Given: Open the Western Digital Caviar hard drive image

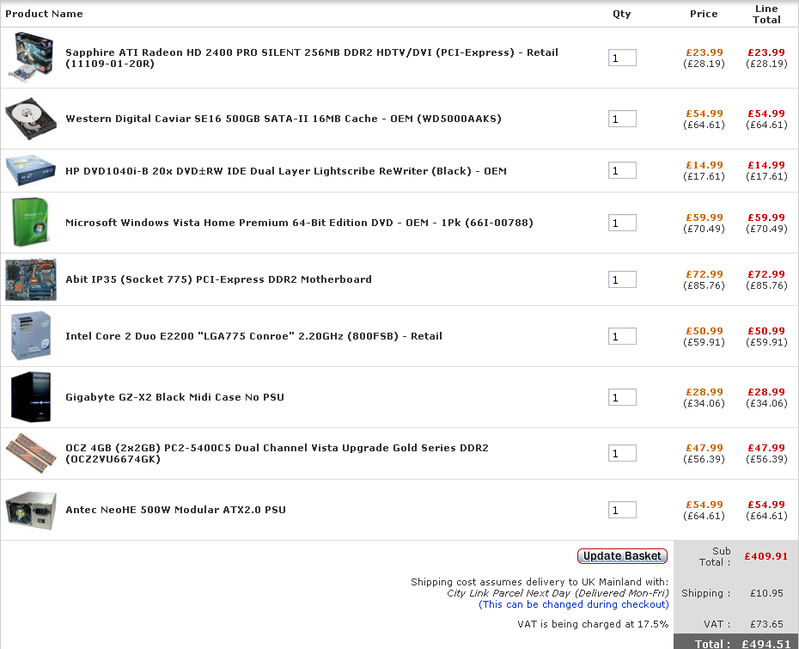Looking at the screenshot, I should coord(31,119).
